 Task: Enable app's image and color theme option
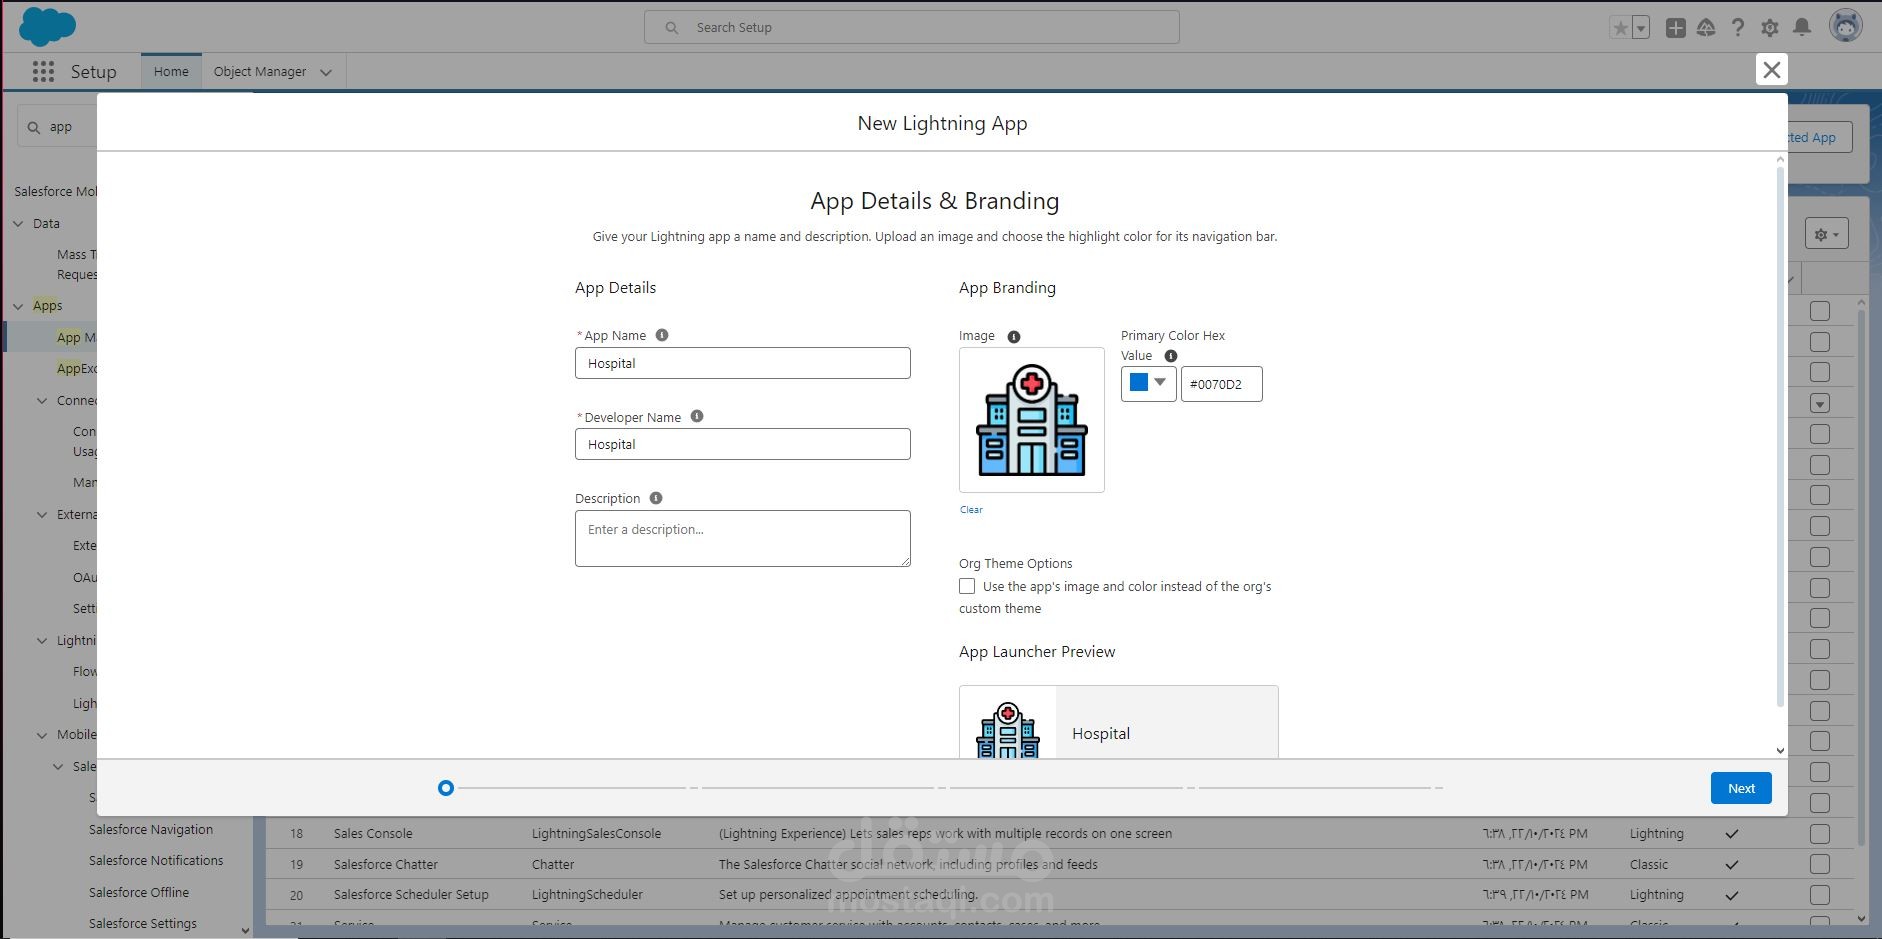(x=967, y=586)
